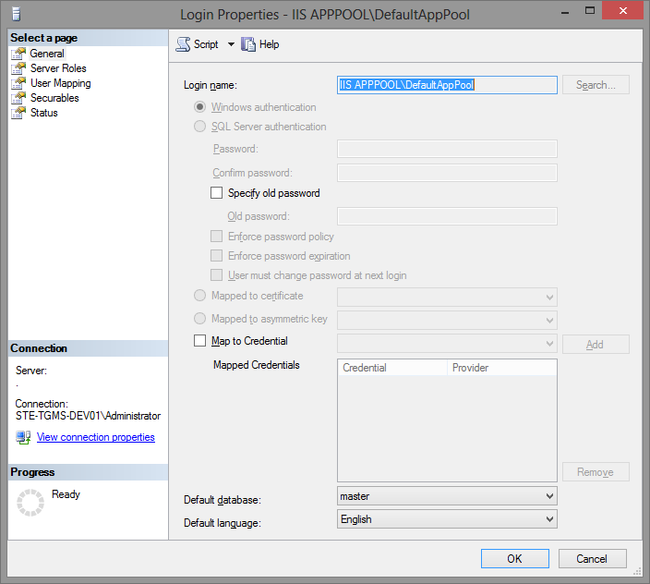Maximize the Login Properties window
Screen dimensions: 650x584
pyautogui.click(x=589, y=11)
